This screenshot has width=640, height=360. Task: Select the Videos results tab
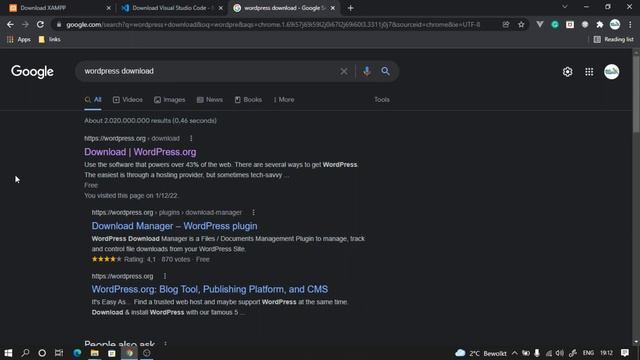click(x=128, y=100)
